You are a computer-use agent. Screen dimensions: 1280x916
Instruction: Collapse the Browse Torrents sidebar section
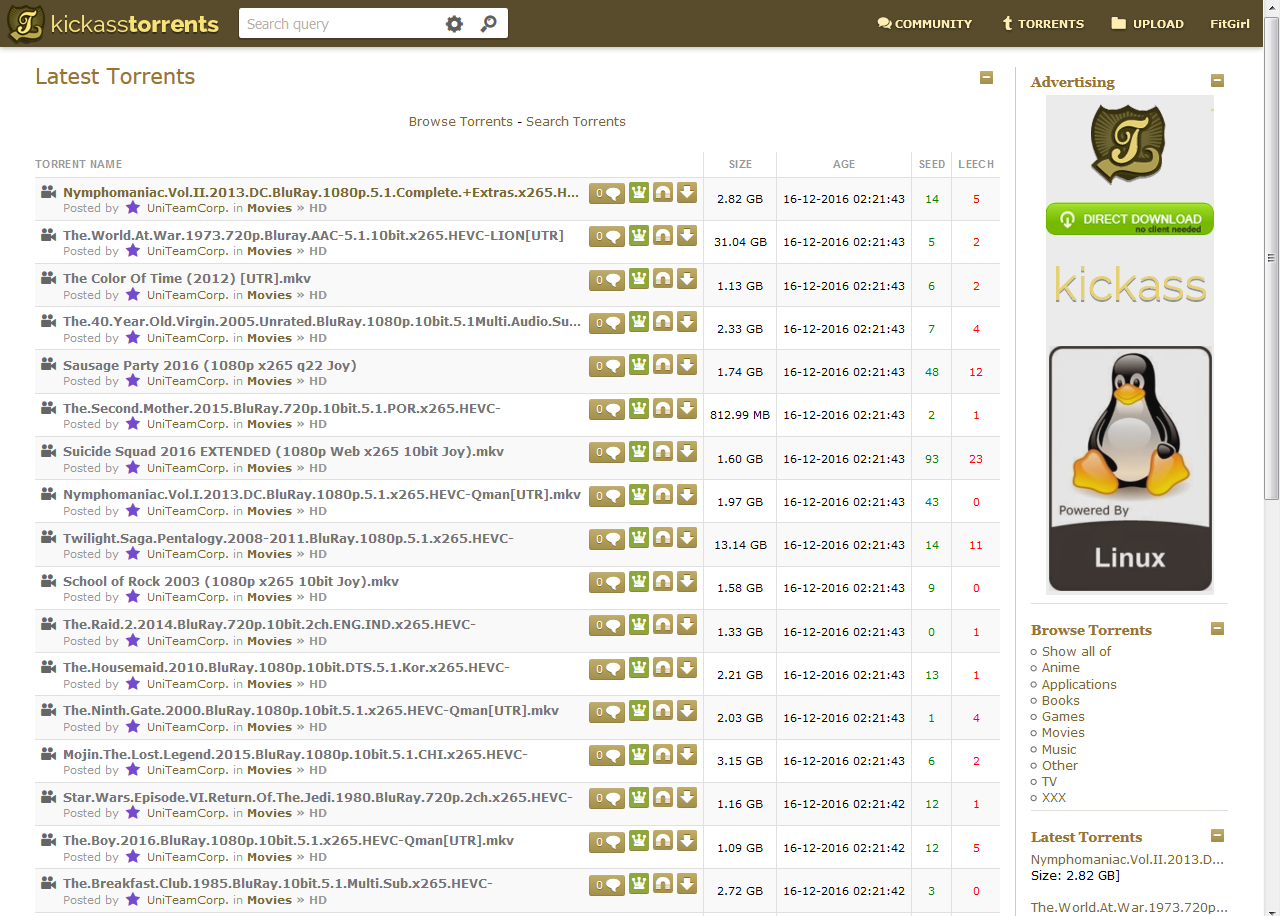tap(1217, 629)
